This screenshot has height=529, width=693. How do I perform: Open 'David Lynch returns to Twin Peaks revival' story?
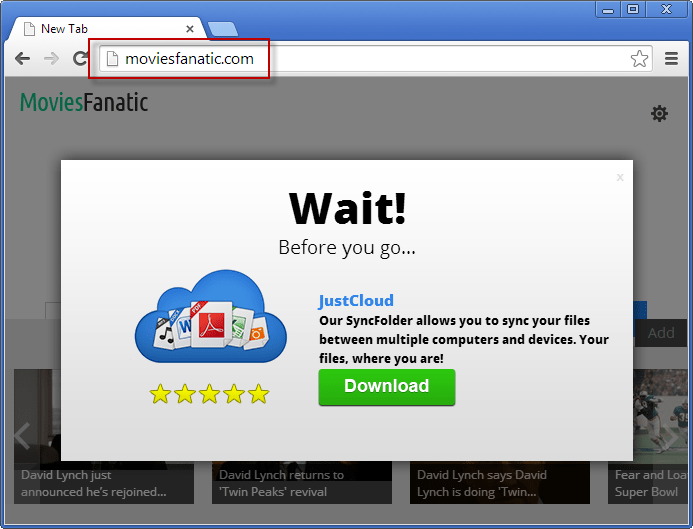click(x=302, y=483)
